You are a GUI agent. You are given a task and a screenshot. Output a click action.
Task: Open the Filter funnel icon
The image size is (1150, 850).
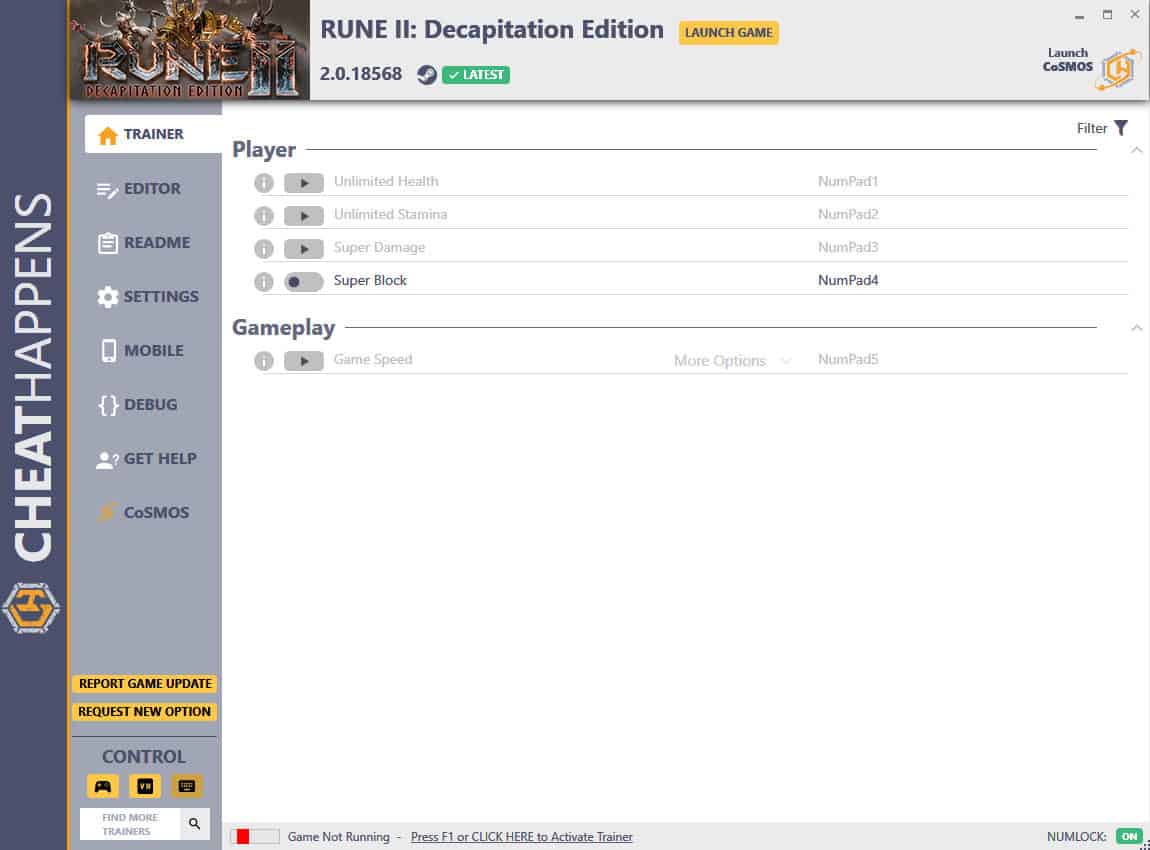click(1121, 128)
